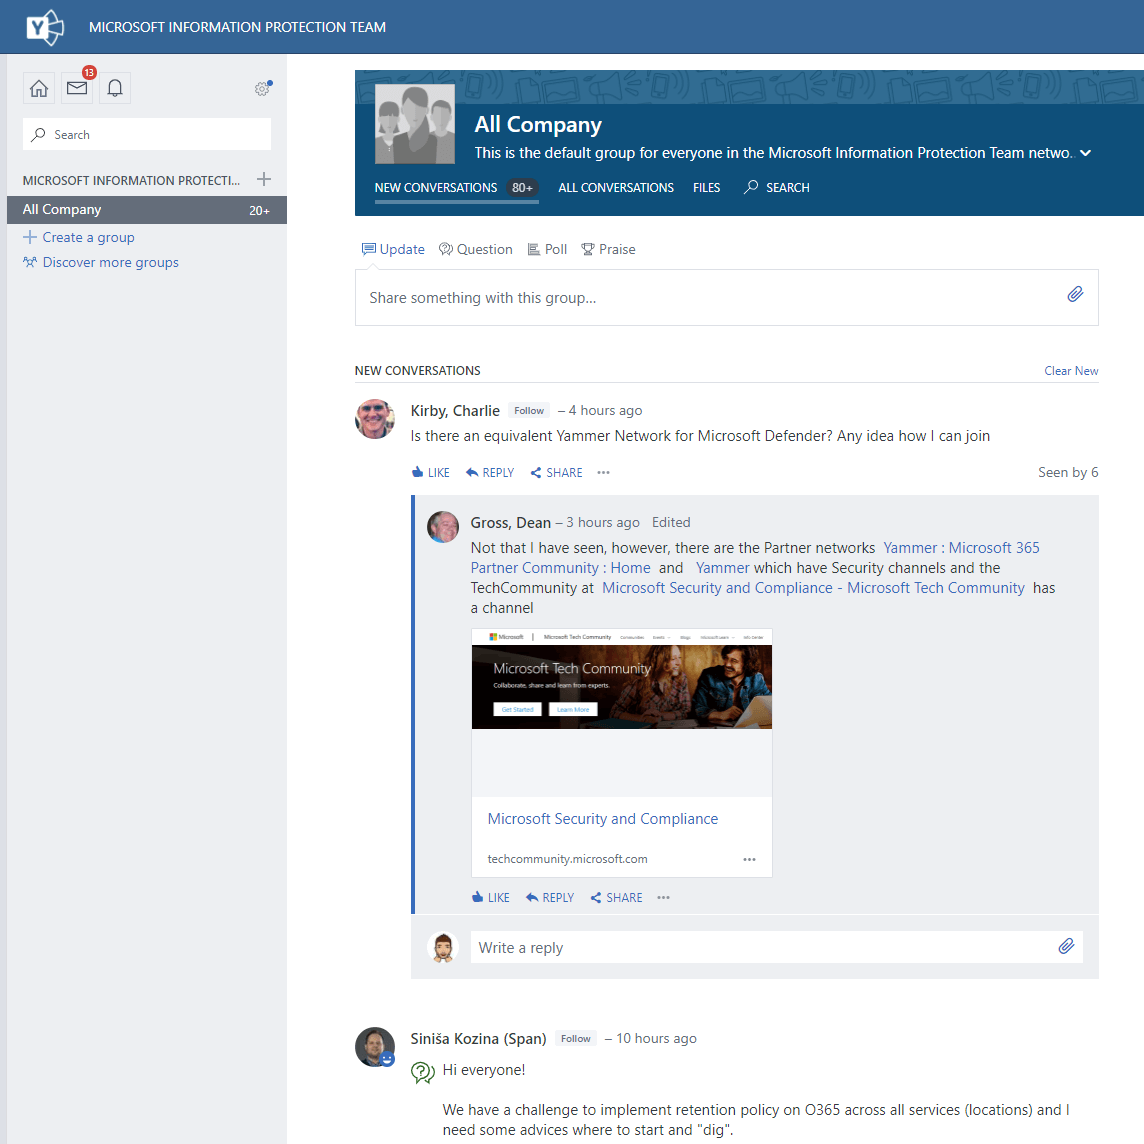Viewport: 1144px width, 1144px height.
Task: Open the inbox with 13 unread messages
Action: (x=76, y=88)
